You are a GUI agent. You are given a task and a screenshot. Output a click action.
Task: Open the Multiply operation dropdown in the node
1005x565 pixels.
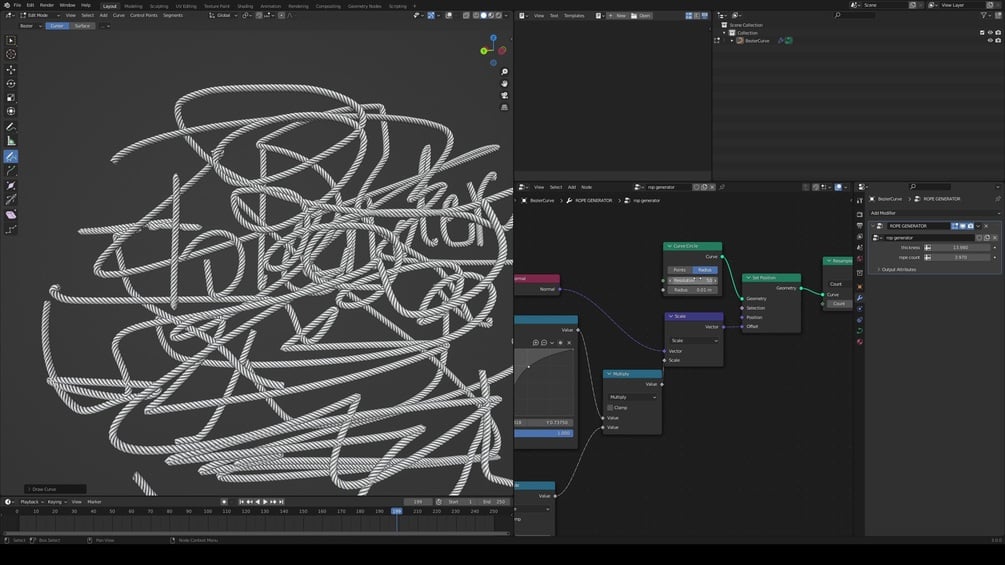pos(632,397)
